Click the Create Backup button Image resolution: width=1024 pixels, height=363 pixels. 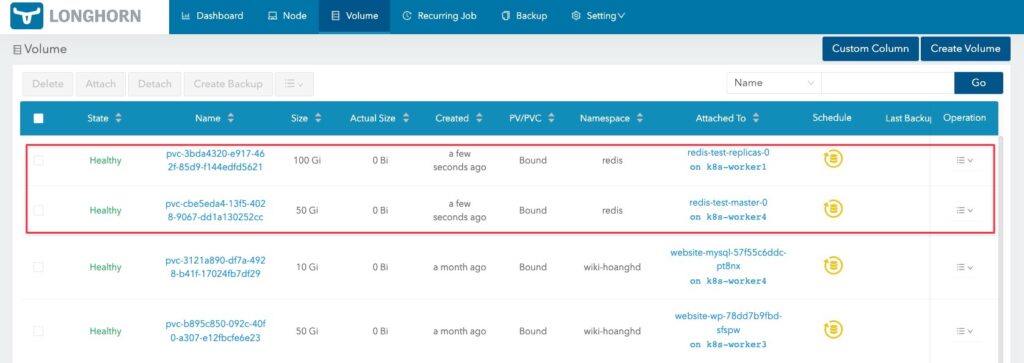coord(228,84)
